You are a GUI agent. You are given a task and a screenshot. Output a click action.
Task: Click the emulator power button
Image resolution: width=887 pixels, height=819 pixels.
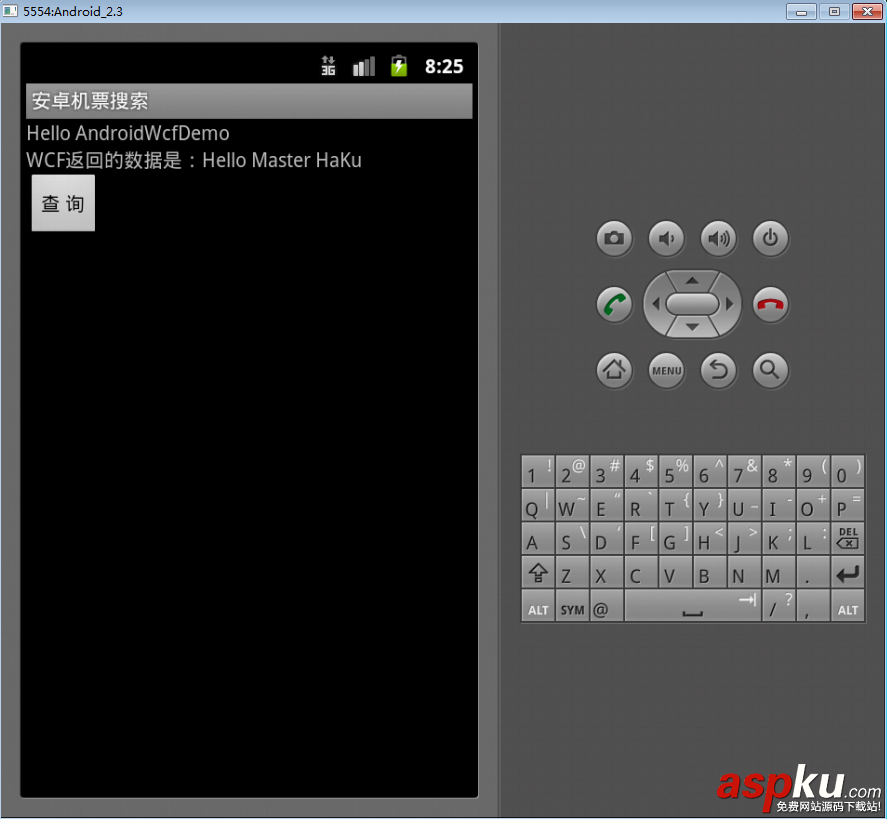click(x=770, y=238)
